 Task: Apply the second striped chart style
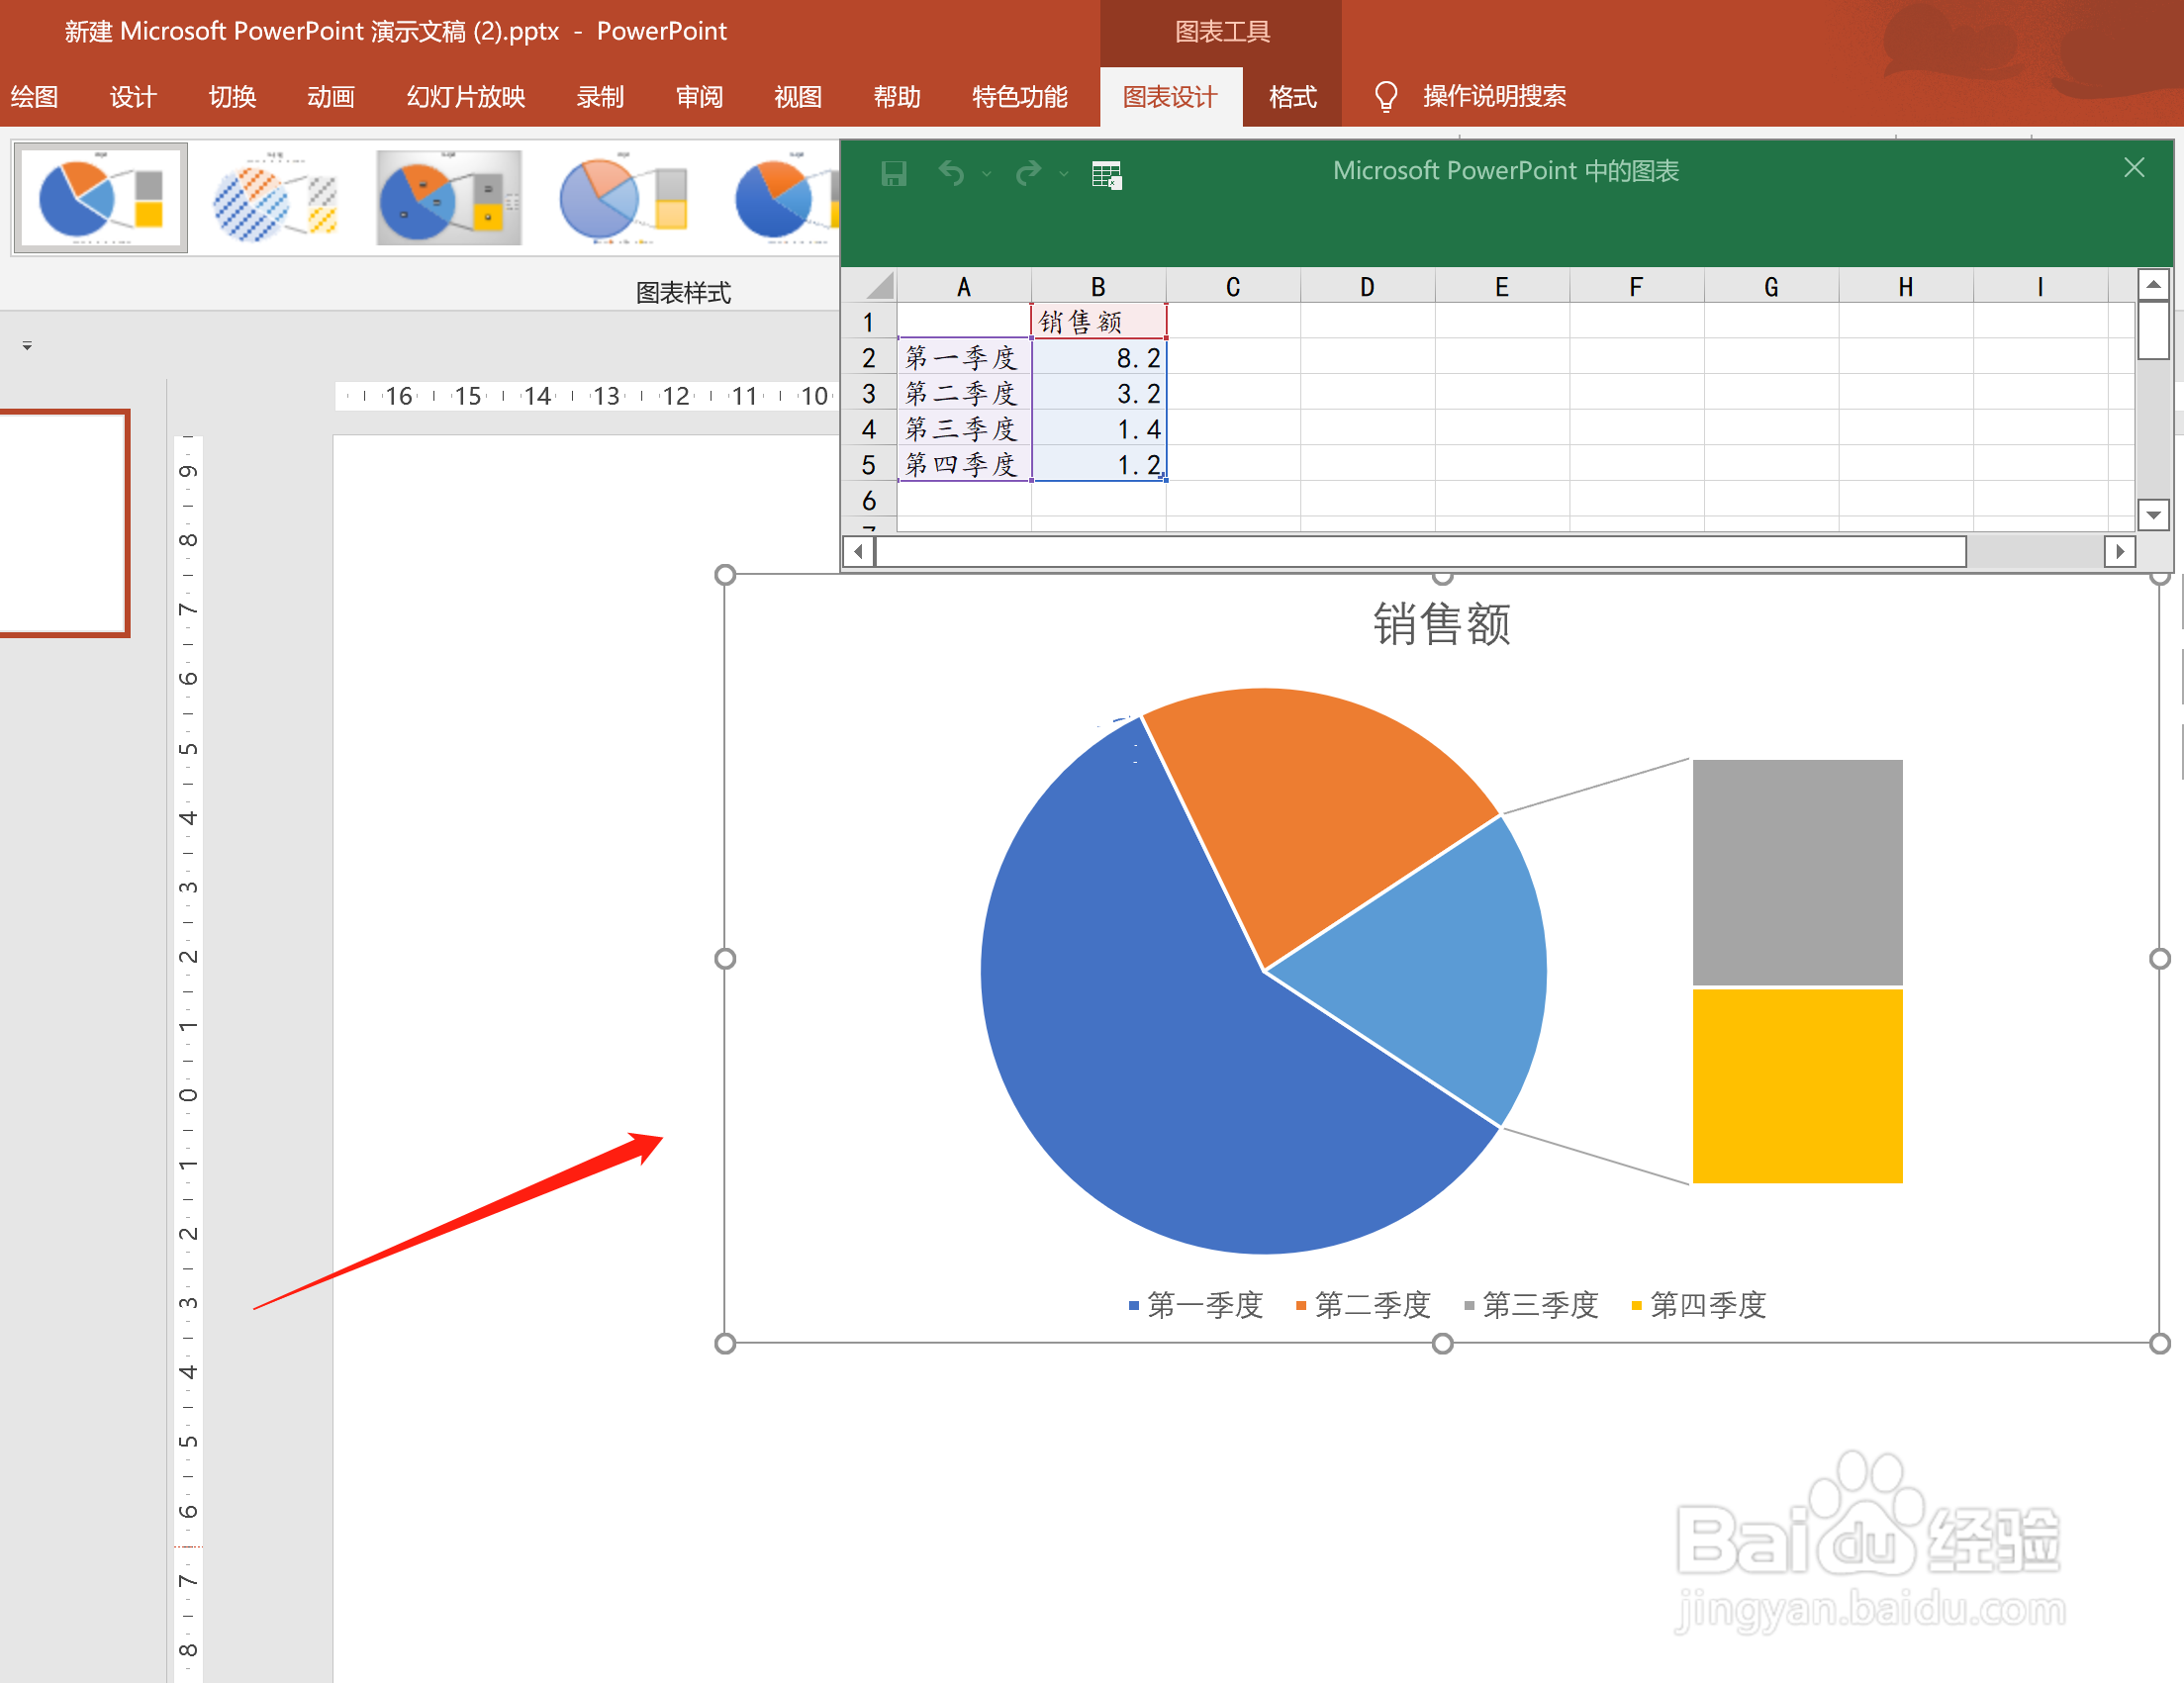click(x=275, y=198)
